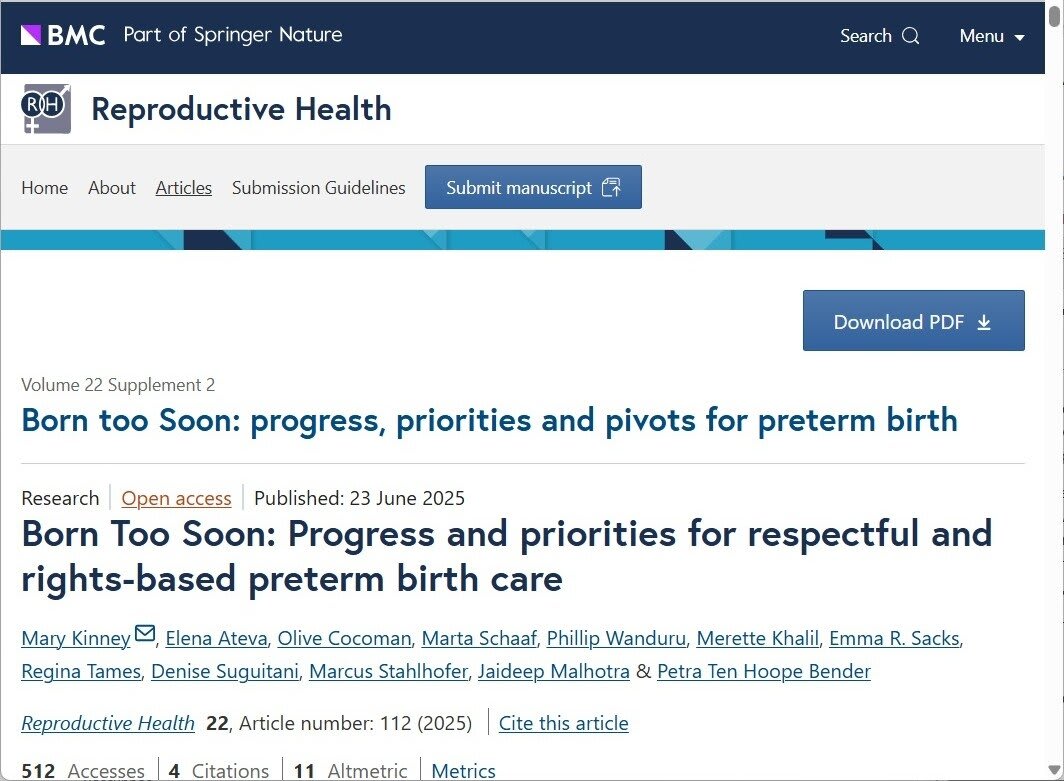Click the search magnifier icon
1064x781 pixels.
[x=910, y=36]
